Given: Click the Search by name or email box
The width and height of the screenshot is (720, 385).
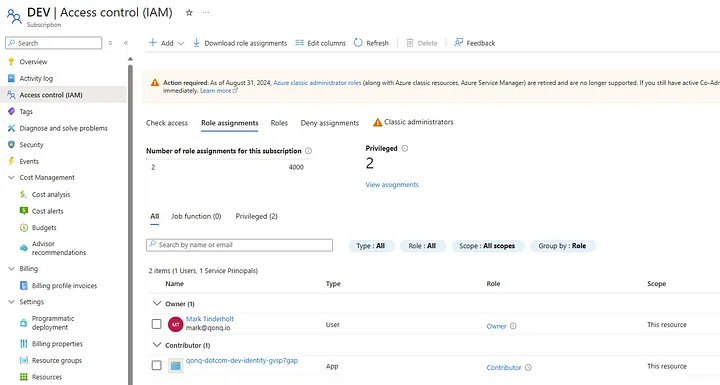Looking at the screenshot, I should 239,245.
